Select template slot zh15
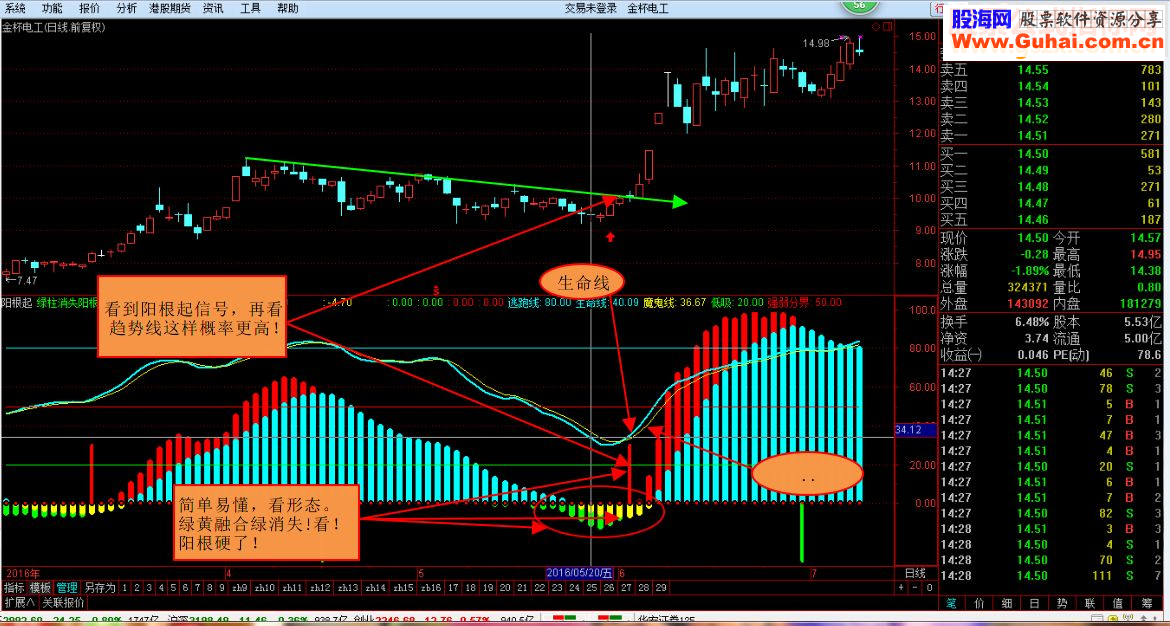This screenshot has width=1170, height=626. 403,588
